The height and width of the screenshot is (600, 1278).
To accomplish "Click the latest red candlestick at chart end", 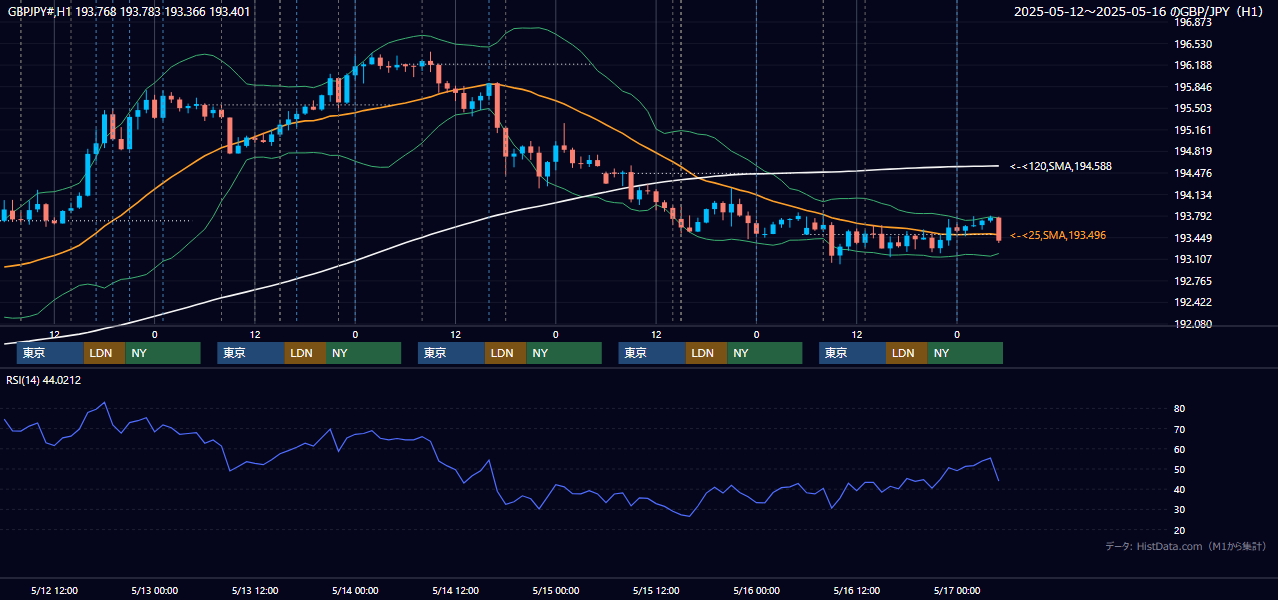I will click(998, 229).
